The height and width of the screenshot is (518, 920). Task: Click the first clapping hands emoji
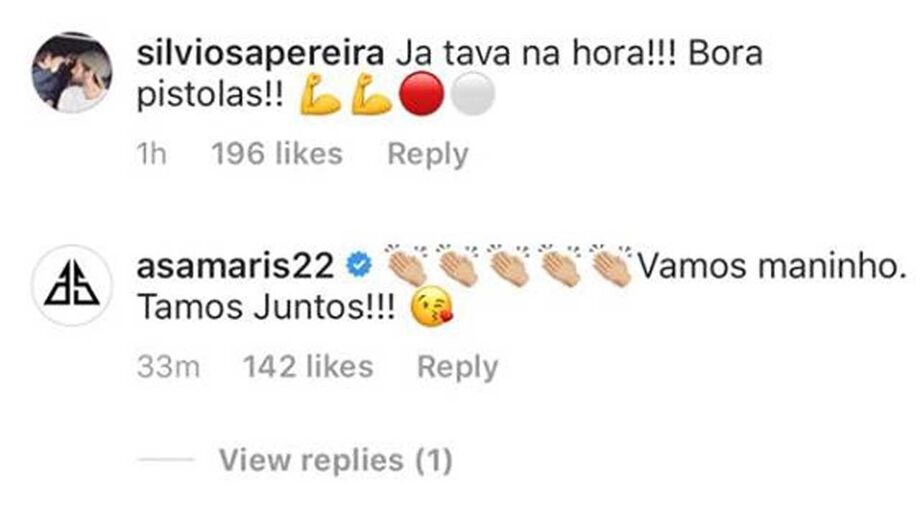tap(406, 265)
